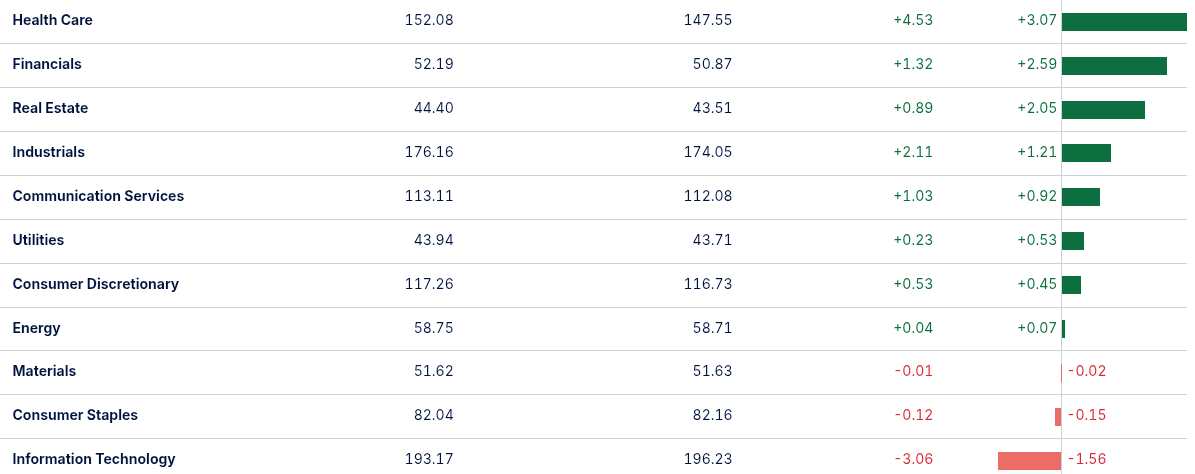Click the Materials sector label
Image resolution: width=1195 pixels, height=474 pixels.
click(x=44, y=371)
